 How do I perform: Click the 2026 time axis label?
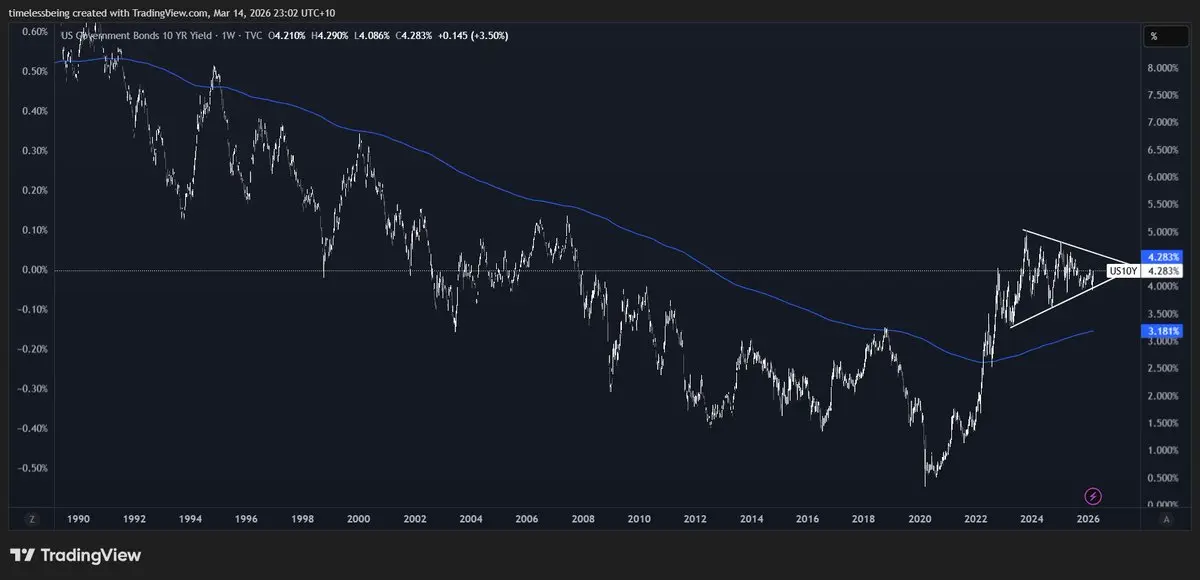tap(1088, 519)
